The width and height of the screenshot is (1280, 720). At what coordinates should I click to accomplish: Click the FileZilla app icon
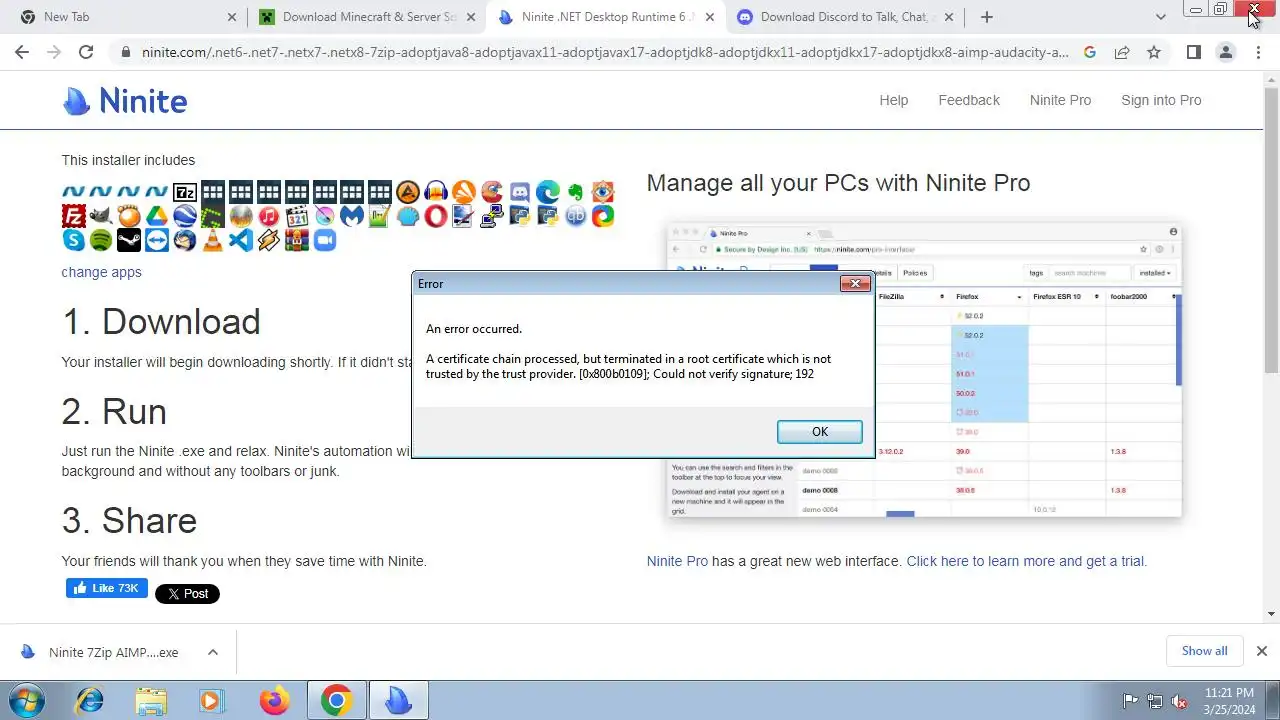(74, 216)
